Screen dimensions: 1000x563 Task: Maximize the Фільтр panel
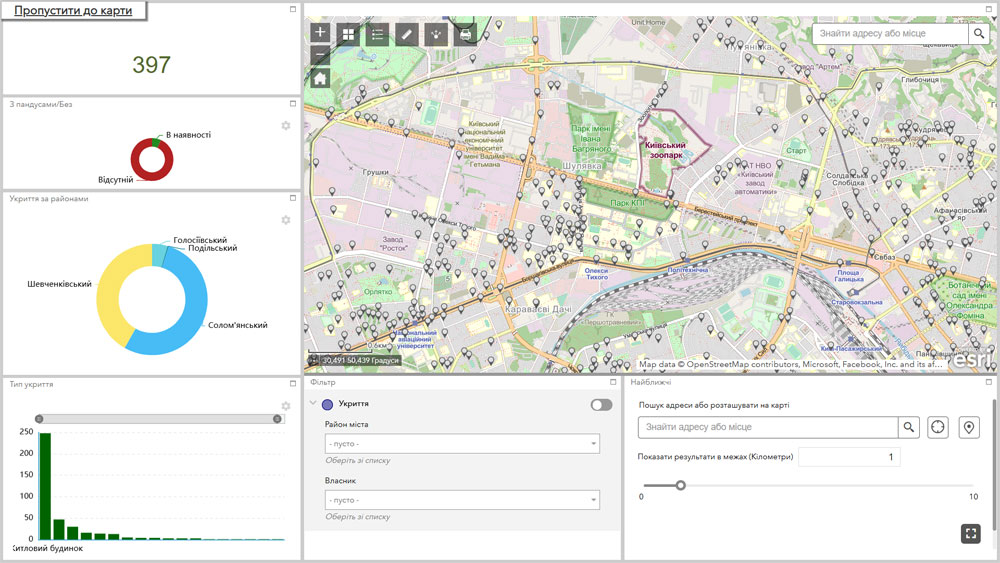(x=614, y=382)
